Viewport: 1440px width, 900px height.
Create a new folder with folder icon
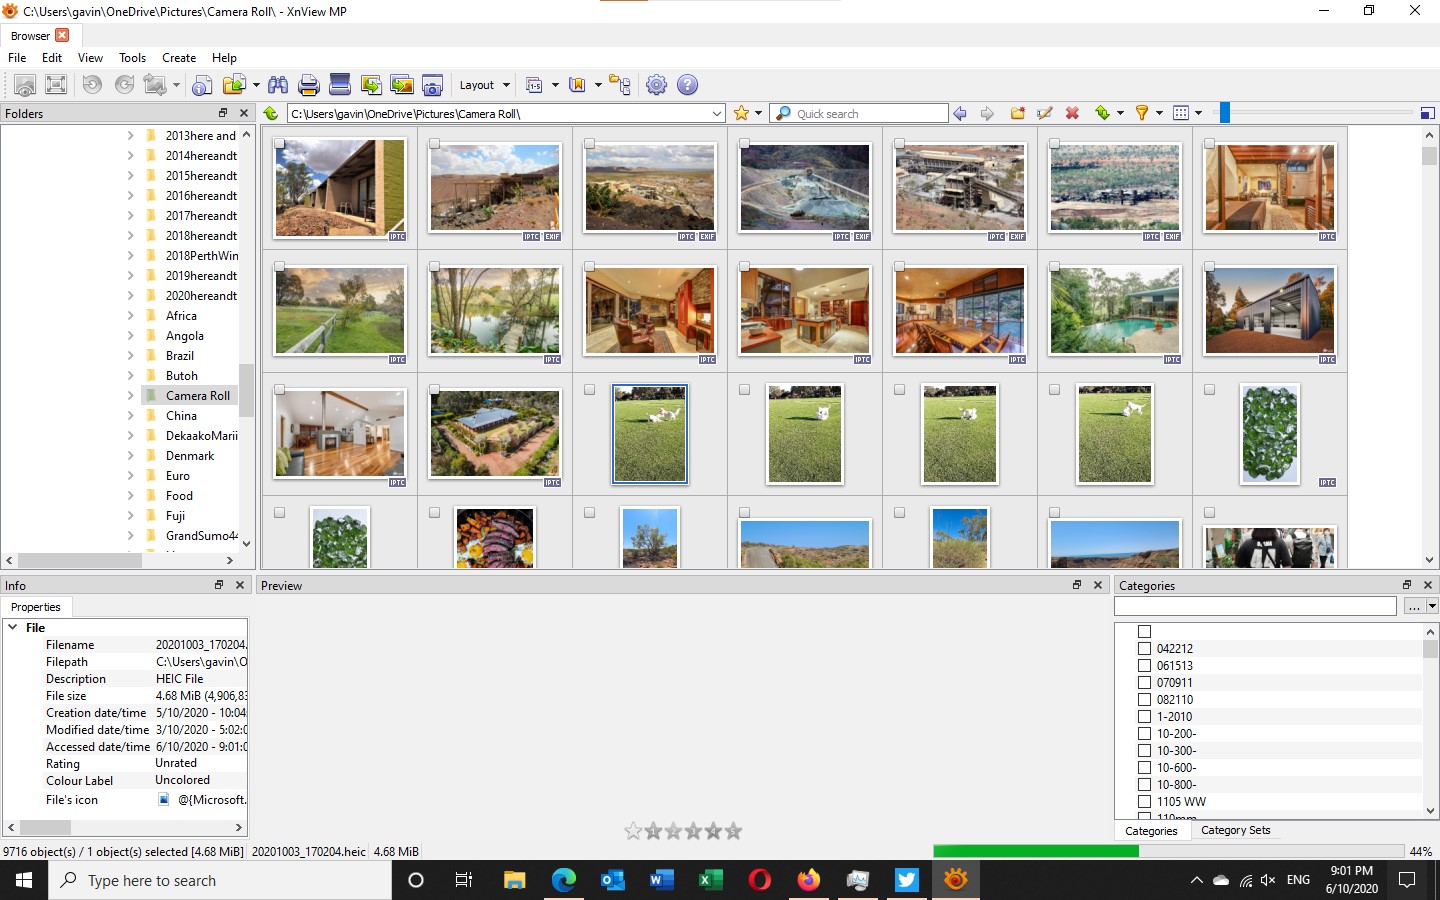pos(1018,113)
